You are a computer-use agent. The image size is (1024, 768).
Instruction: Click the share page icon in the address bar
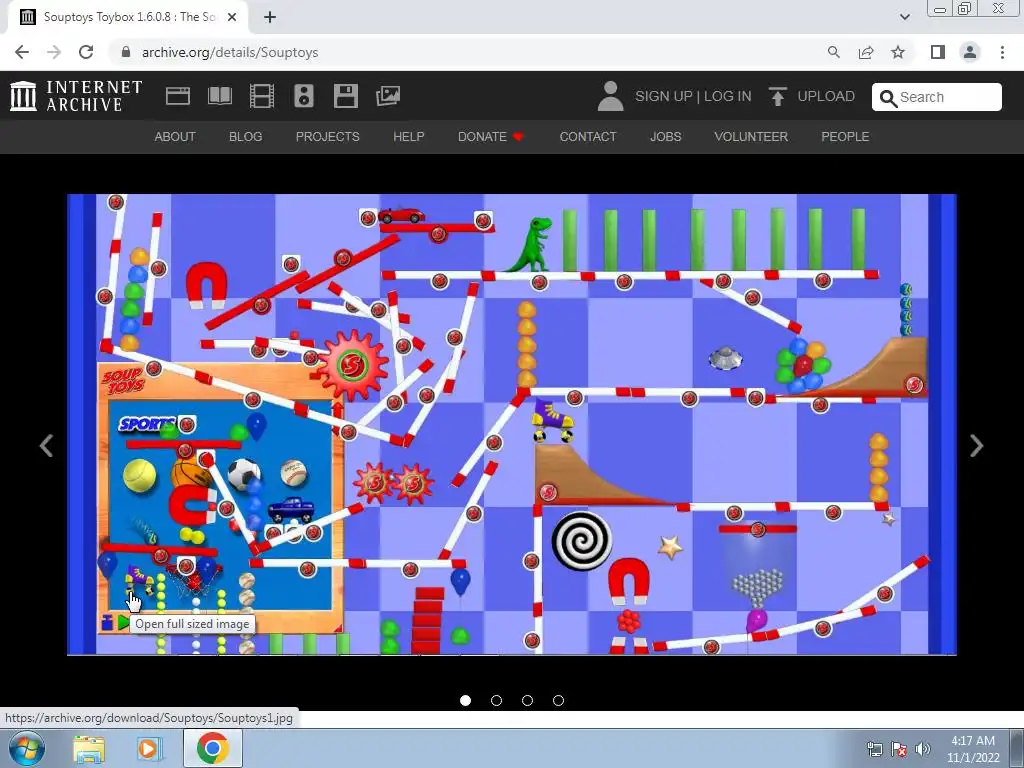click(x=866, y=52)
